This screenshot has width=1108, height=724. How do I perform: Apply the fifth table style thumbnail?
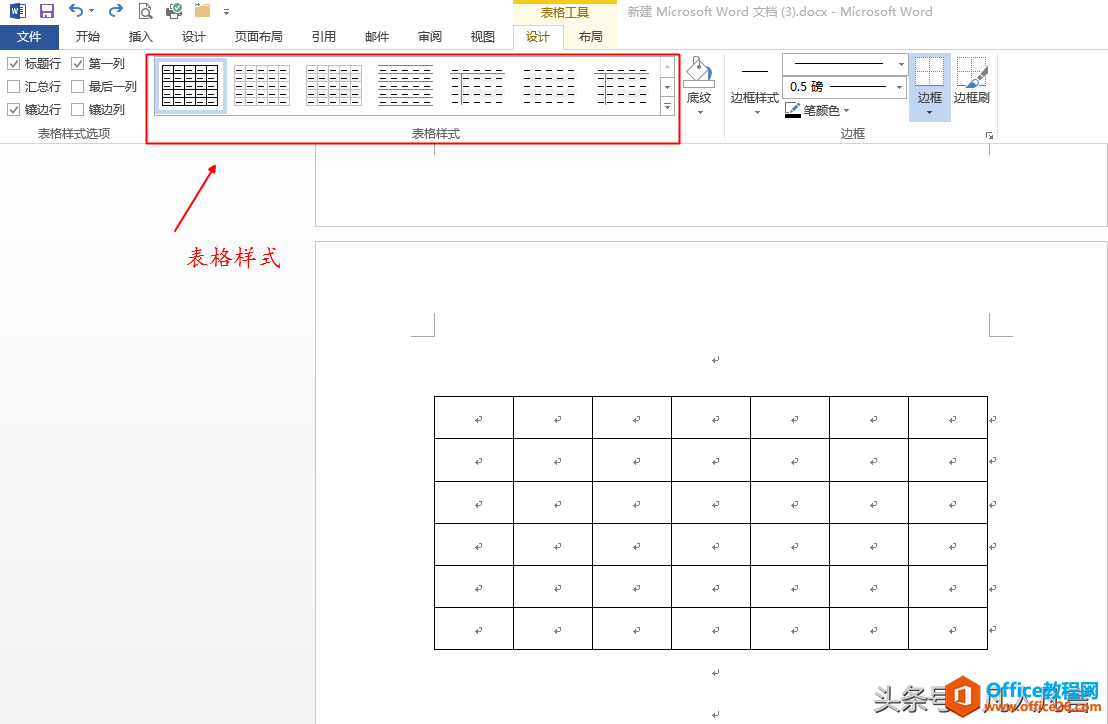478,85
